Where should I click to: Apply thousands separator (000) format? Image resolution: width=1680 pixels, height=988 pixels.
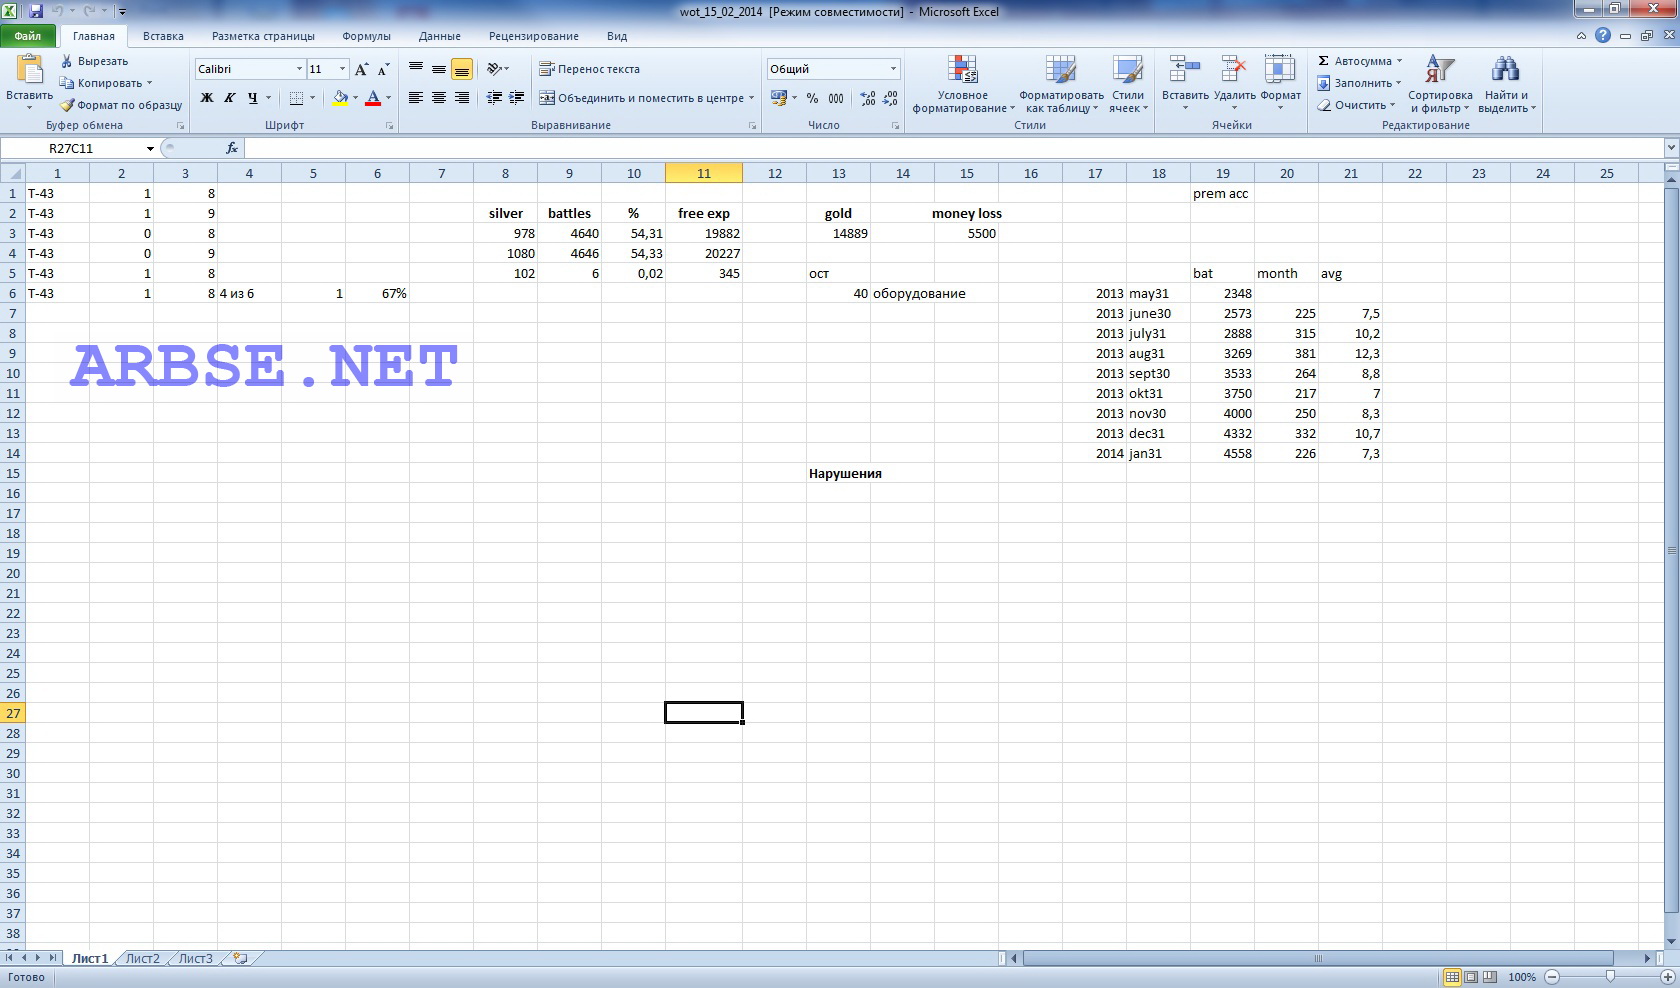point(836,98)
